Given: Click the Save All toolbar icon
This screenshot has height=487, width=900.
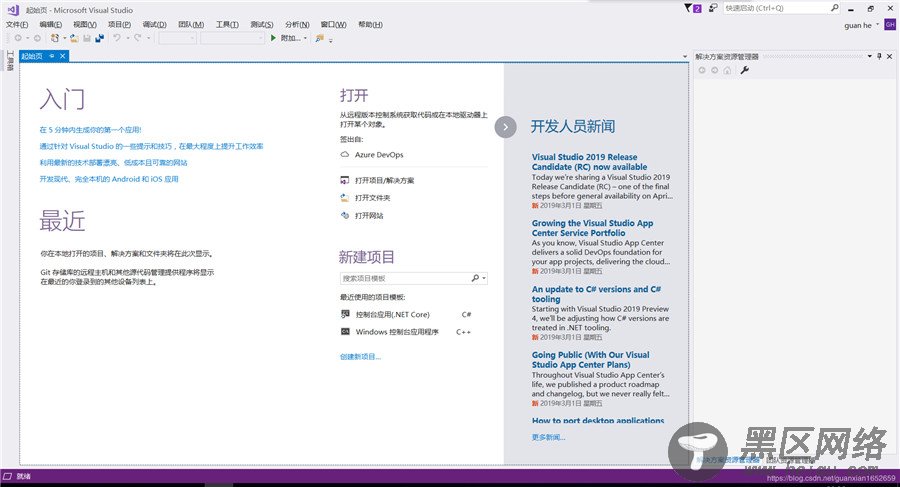Looking at the screenshot, I should pyautogui.click(x=99, y=38).
